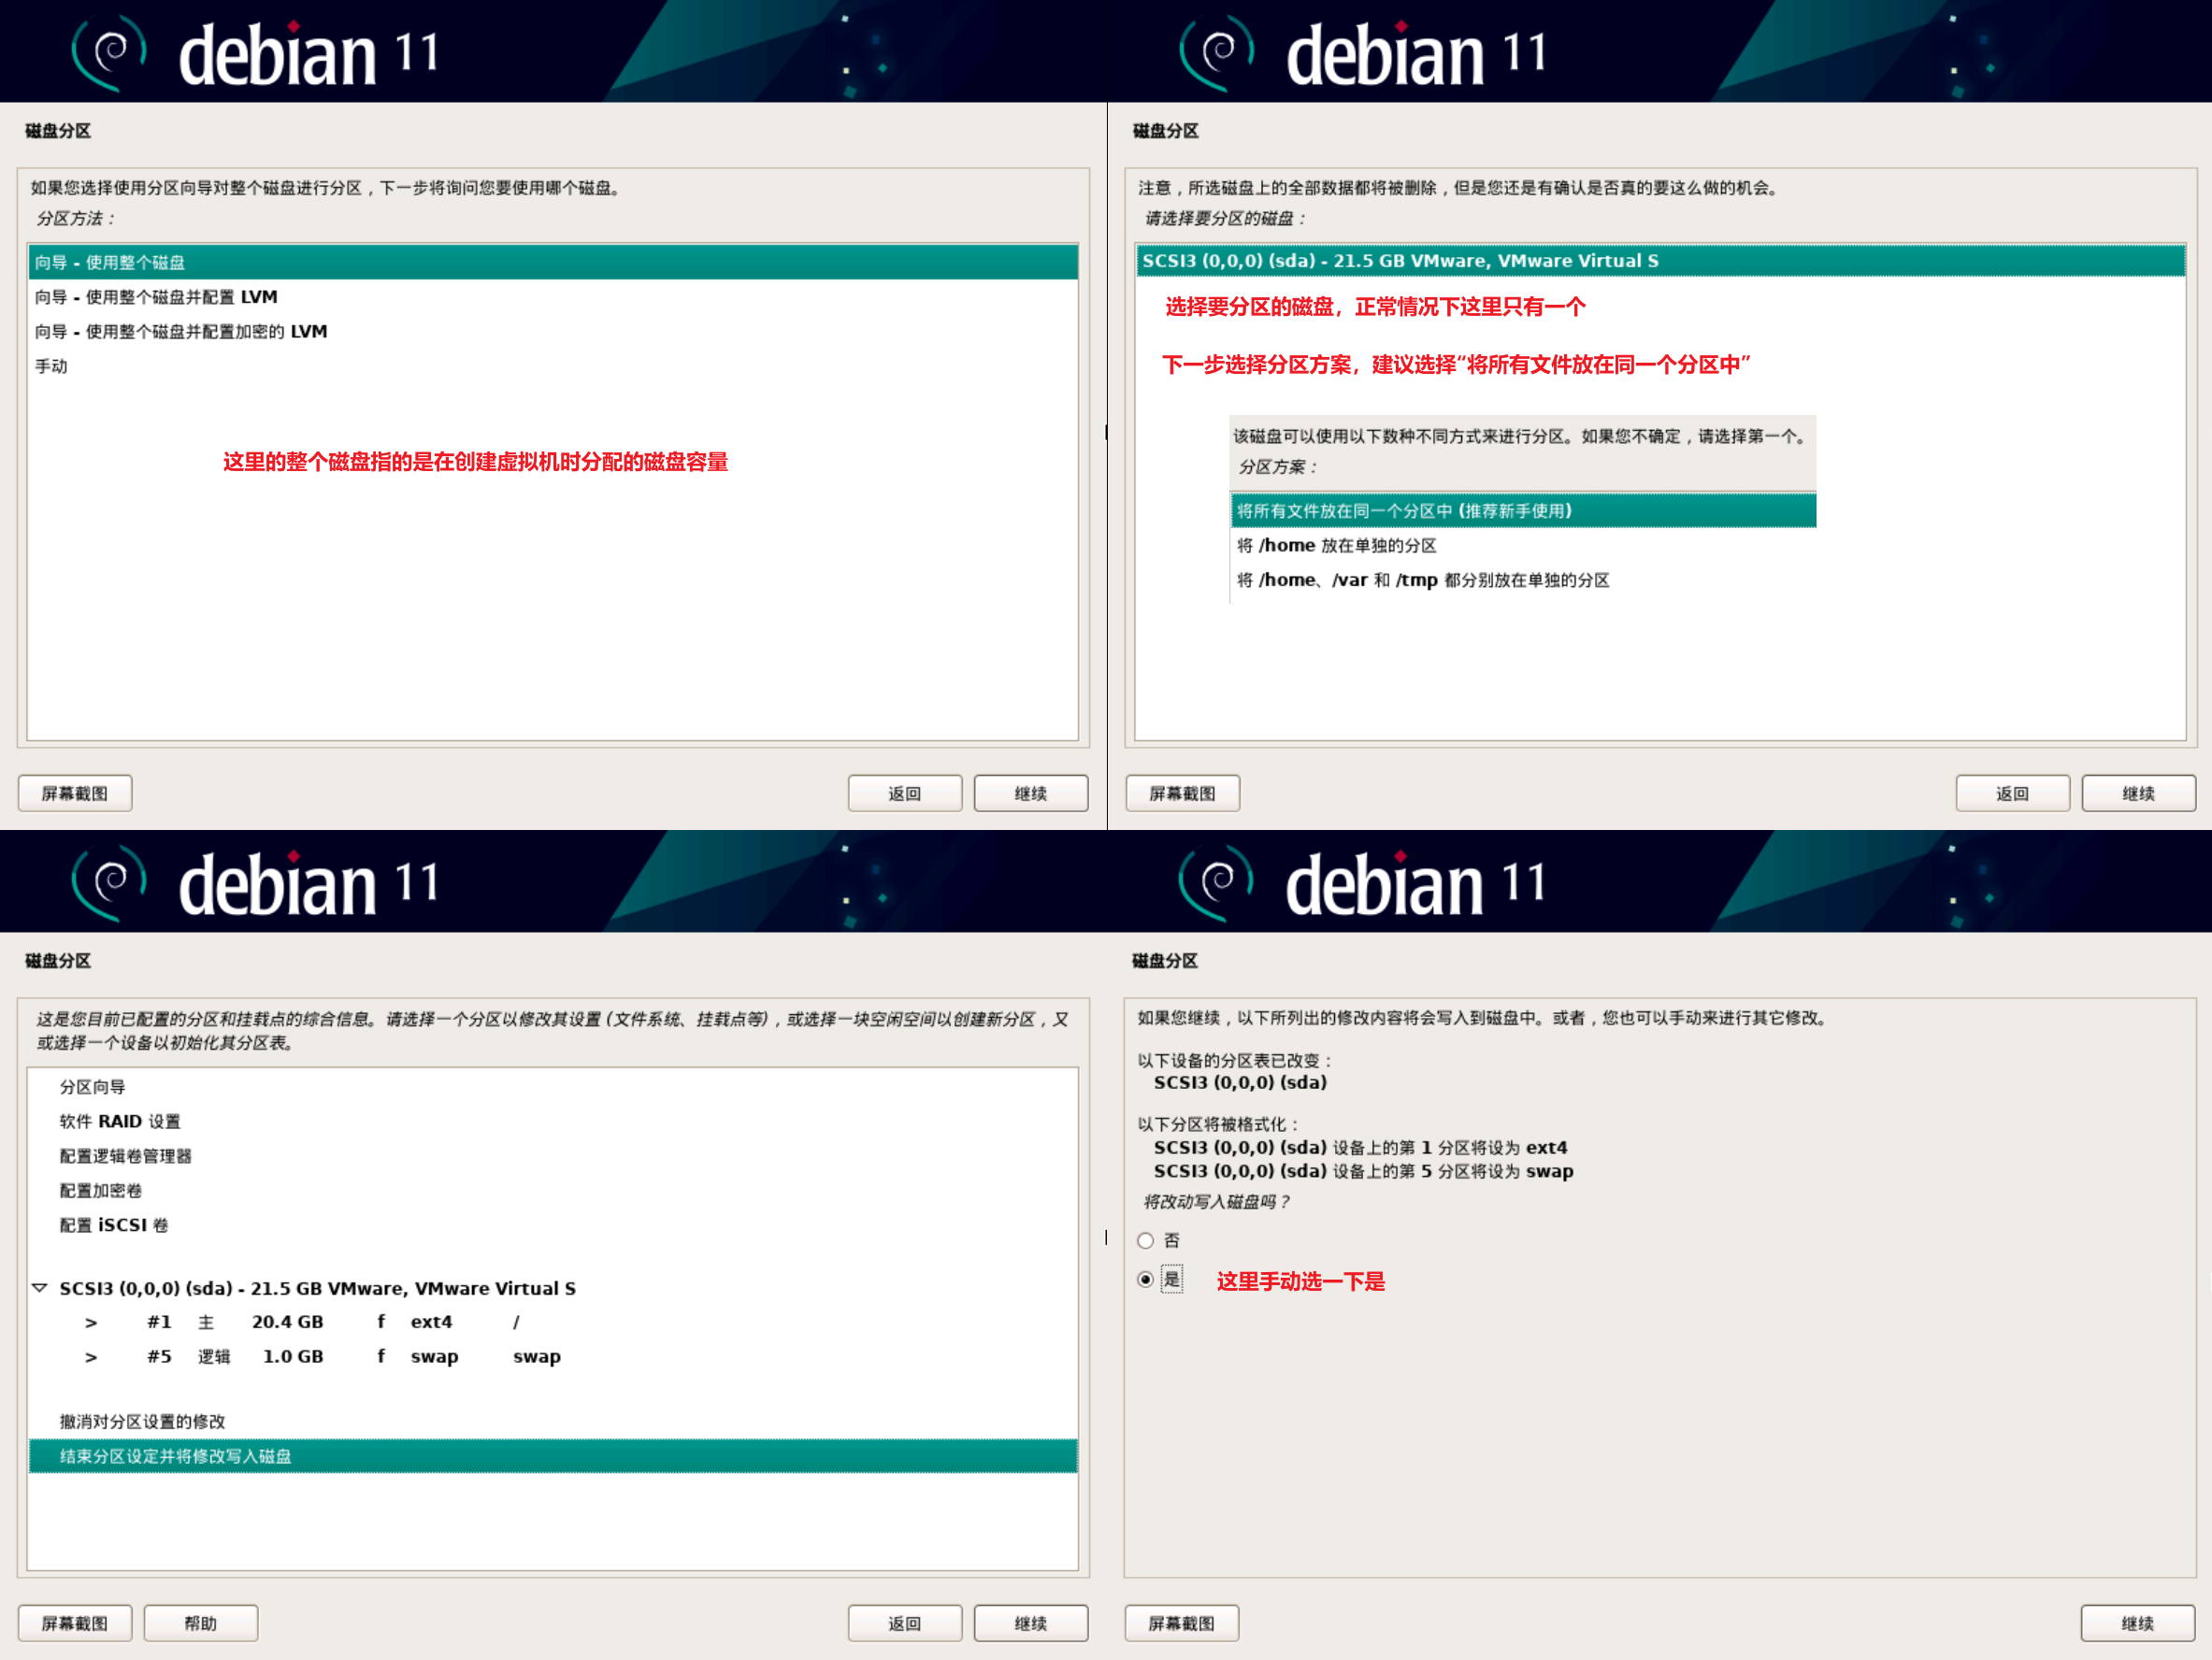Click 继续 in top-right installer window

(2139, 793)
